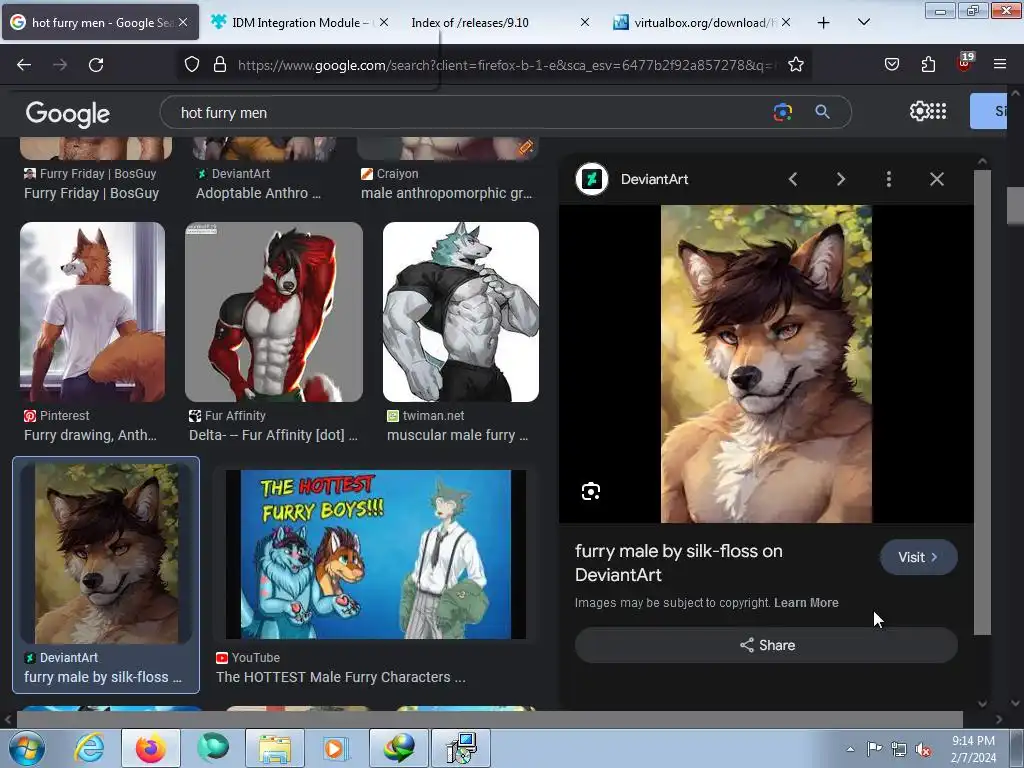Open the Furry Friday | BosGuy result title

coord(91,193)
